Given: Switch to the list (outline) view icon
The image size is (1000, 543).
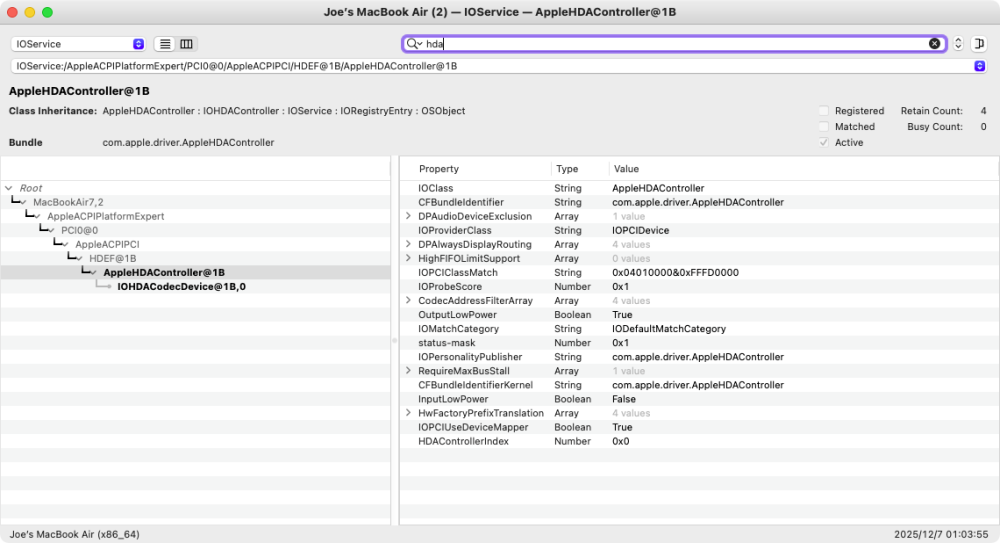Looking at the screenshot, I should point(165,44).
